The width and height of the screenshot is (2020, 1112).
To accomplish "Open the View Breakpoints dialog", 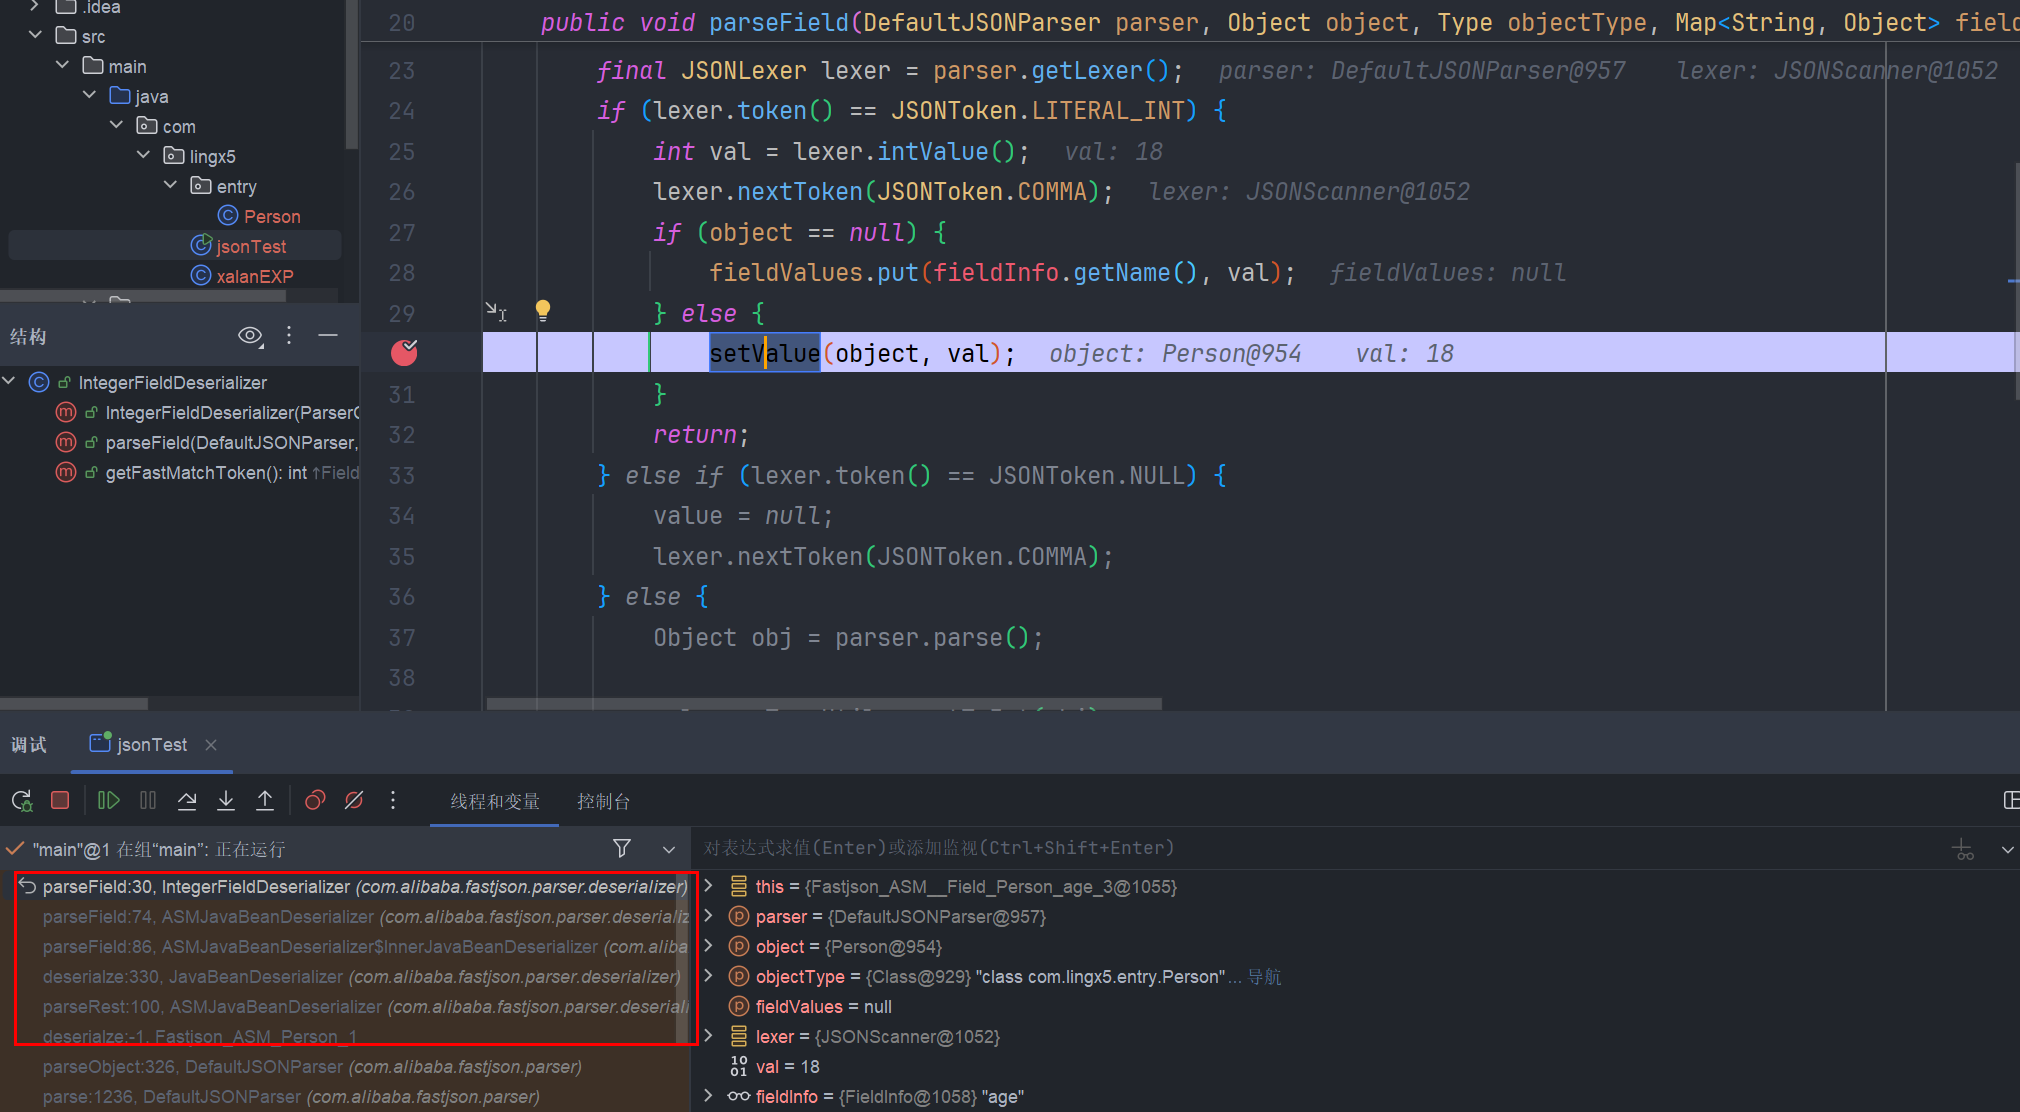I will 315,801.
